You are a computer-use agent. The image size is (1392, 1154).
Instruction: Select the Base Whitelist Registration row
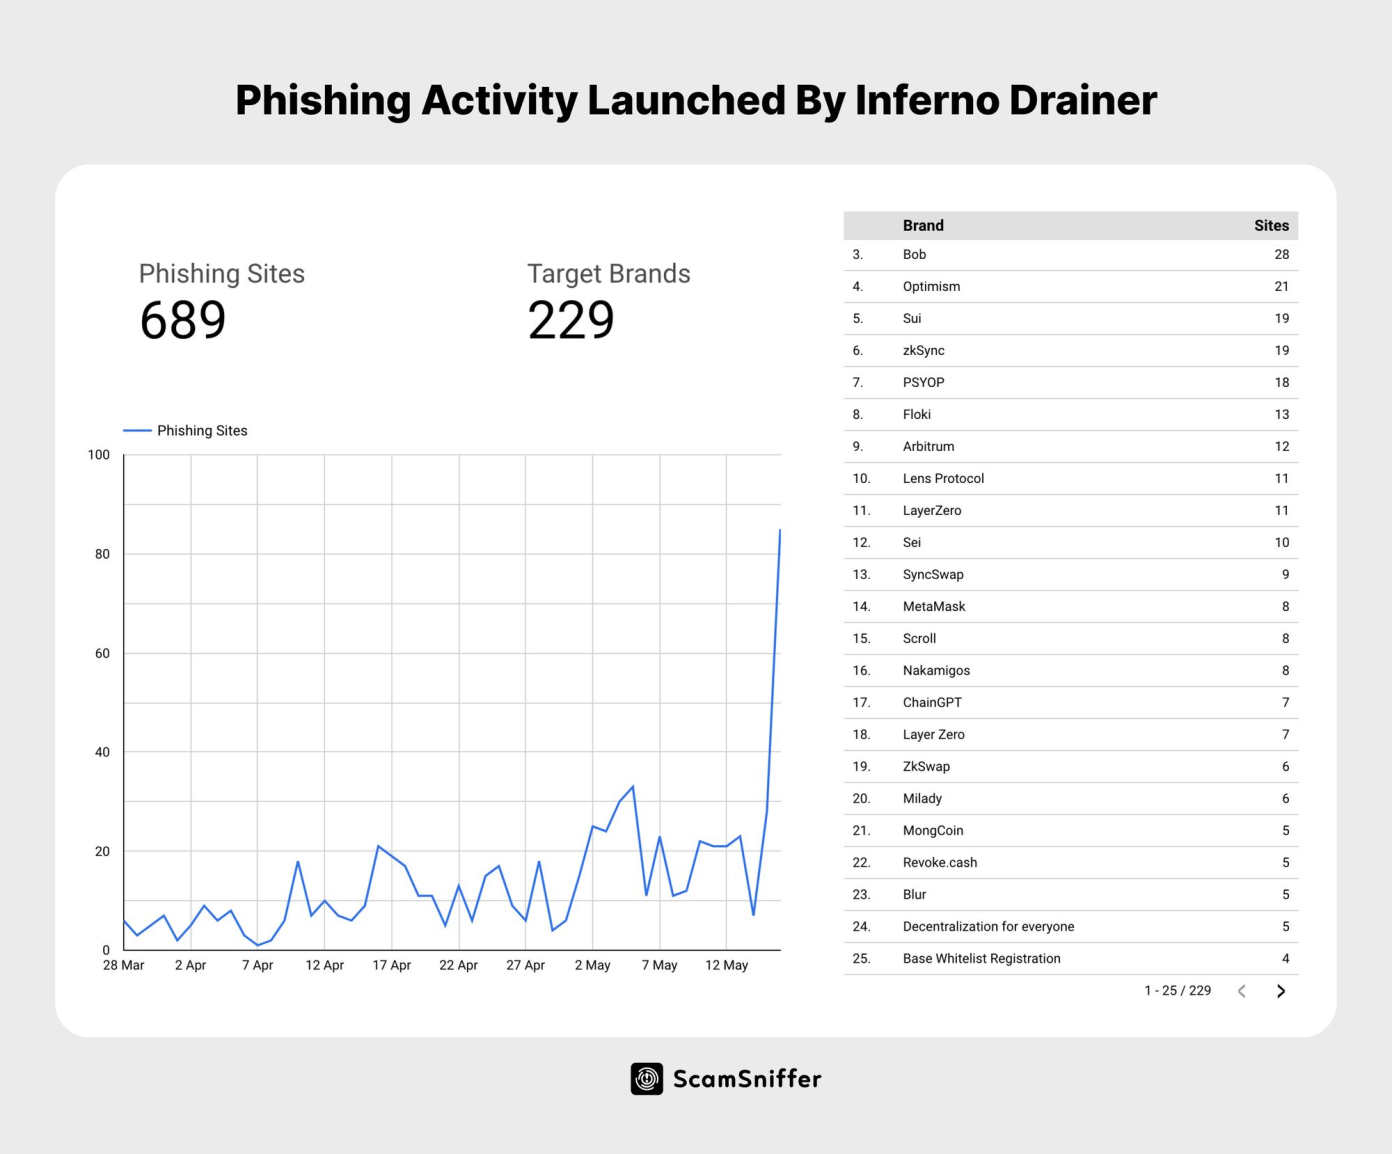pyautogui.click(x=1071, y=959)
